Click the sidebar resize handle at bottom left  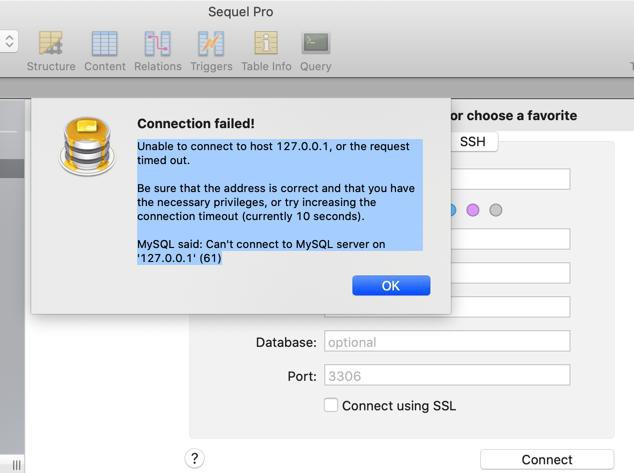pos(17,465)
